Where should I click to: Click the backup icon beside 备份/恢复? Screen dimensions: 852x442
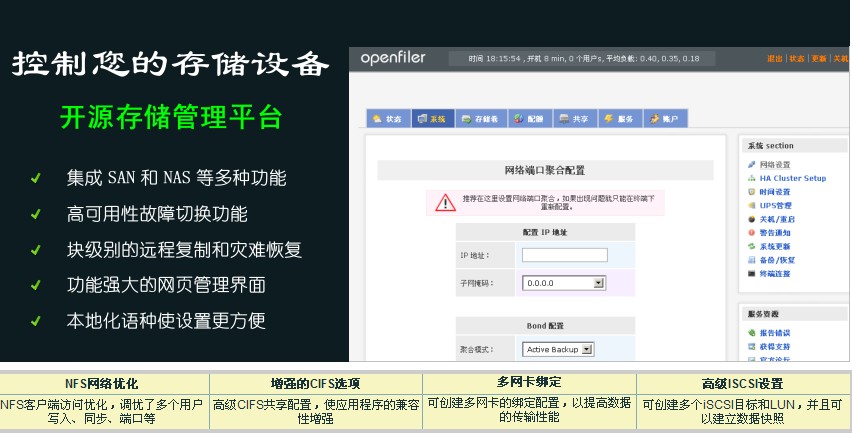tap(751, 260)
